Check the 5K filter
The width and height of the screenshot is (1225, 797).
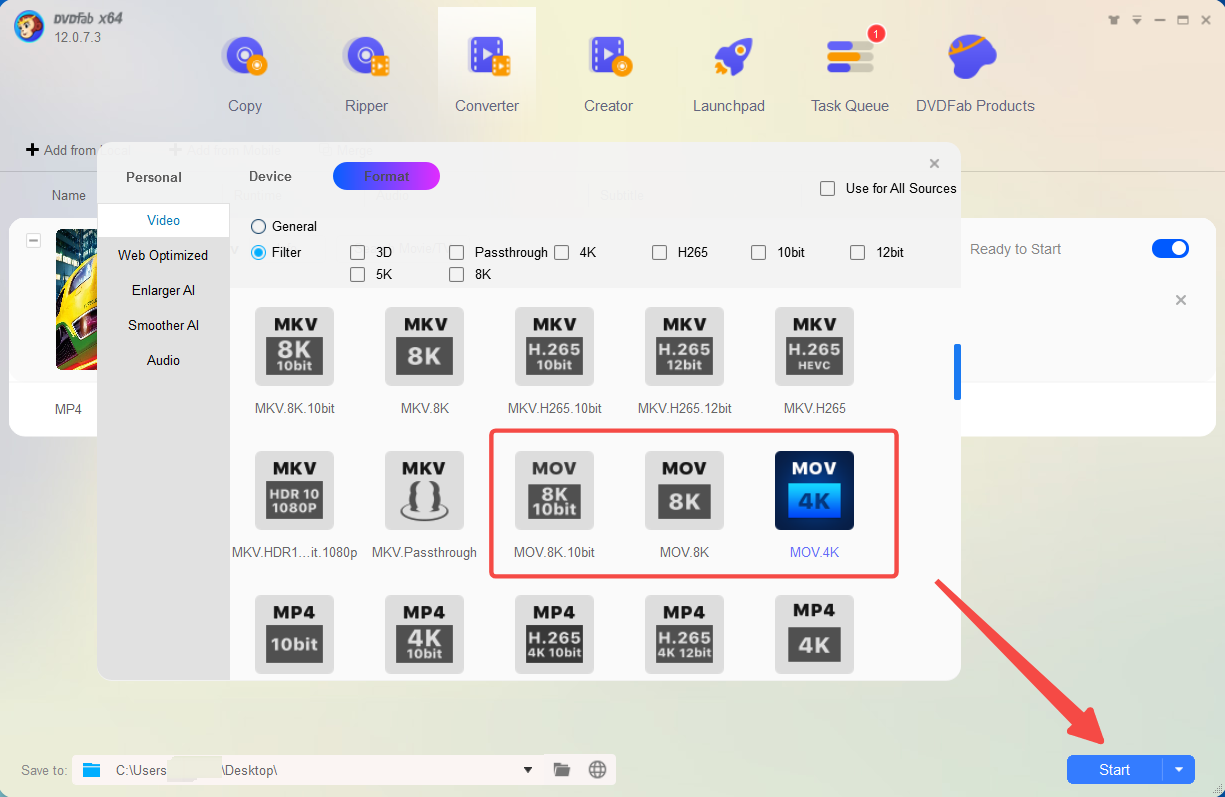(x=357, y=274)
